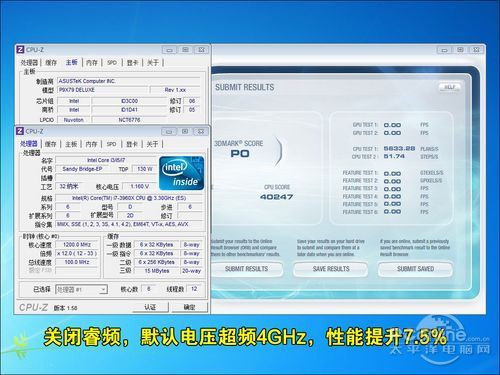
Task: Close the back CPU-Z mainboard window
Action: (201, 50)
